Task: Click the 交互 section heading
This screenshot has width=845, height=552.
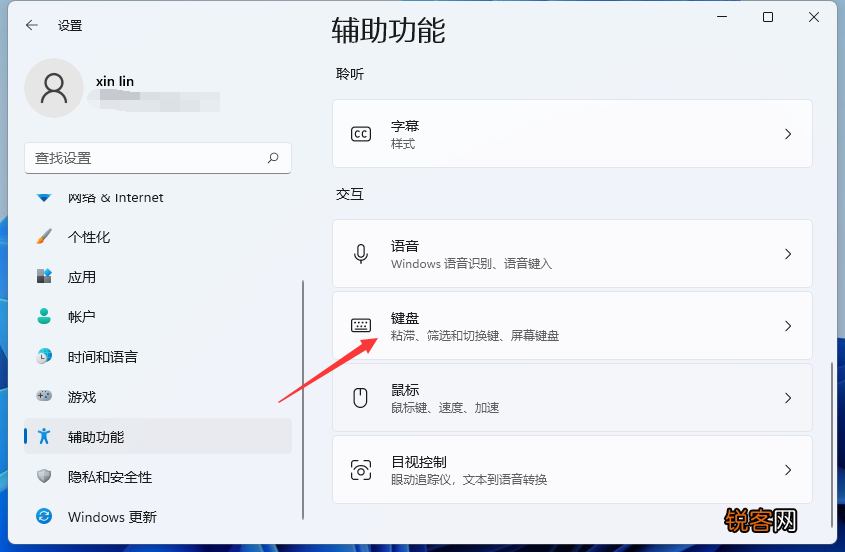Action: (350, 194)
